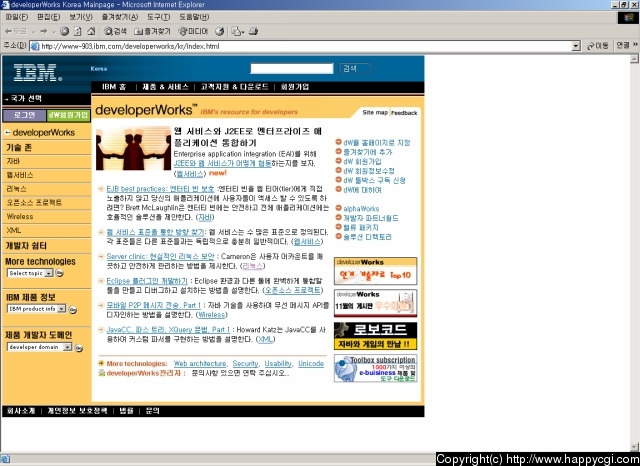This screenshot has width=640, height=466.
Task: Click the Windows flag throbber icon
Action: tap(628, 18)
